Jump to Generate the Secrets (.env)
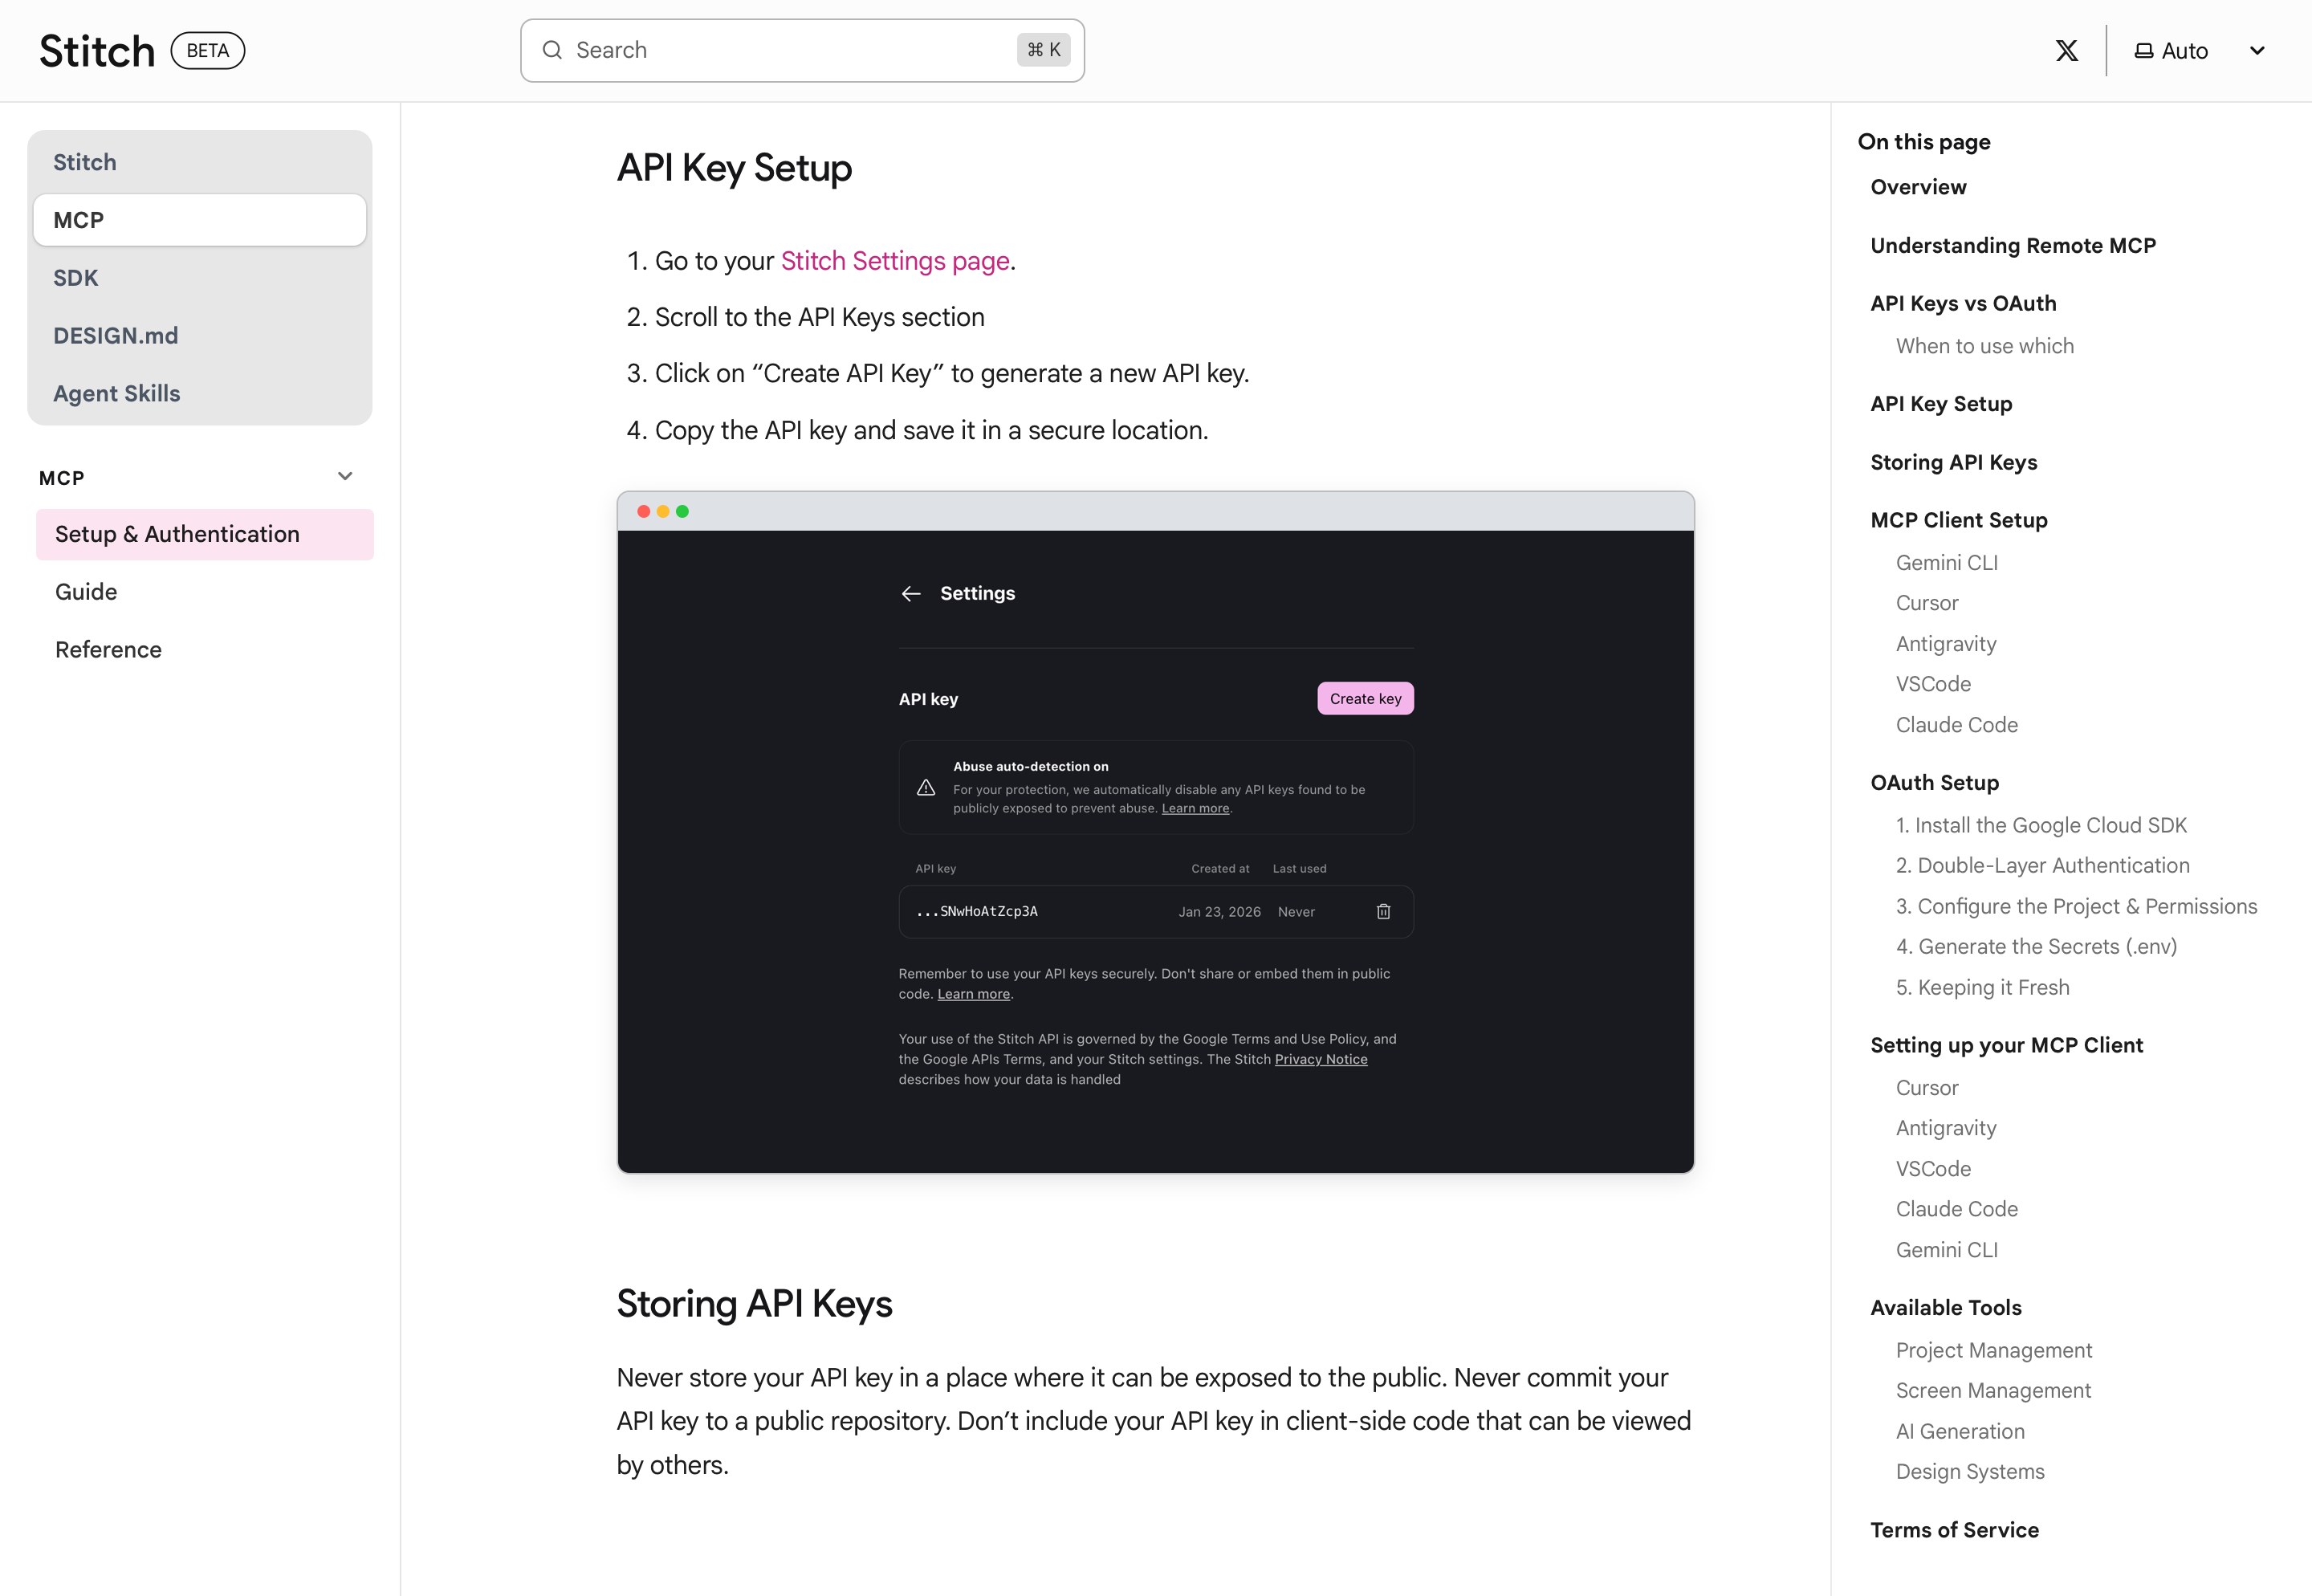This screenshot has width=2312, height=1596. [2036, 947]
